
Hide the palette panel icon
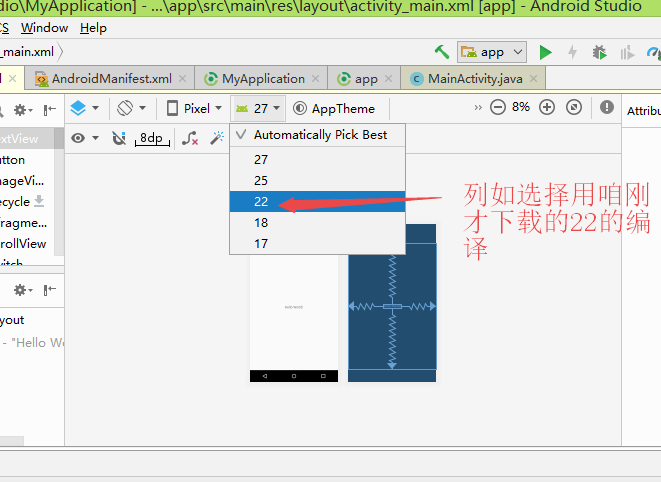point(49,110)
